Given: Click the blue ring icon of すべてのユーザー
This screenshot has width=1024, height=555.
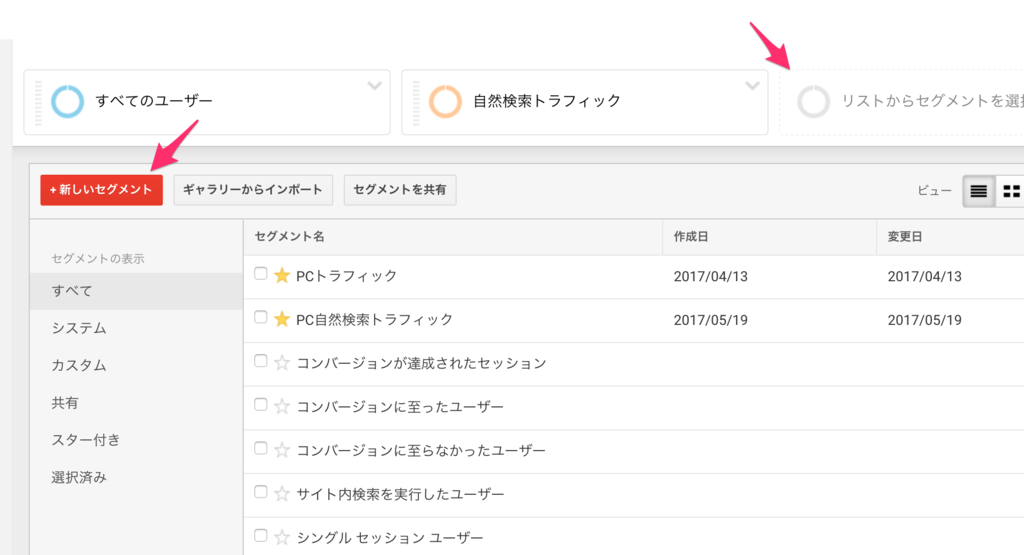Looking at the screenshot, I should (x=67, y=101).
